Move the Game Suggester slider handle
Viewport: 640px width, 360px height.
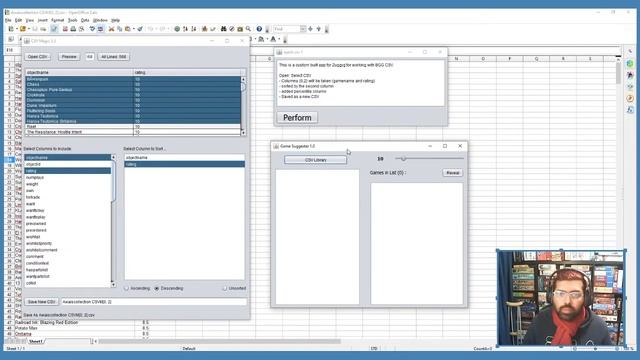[x=403, y=158]
